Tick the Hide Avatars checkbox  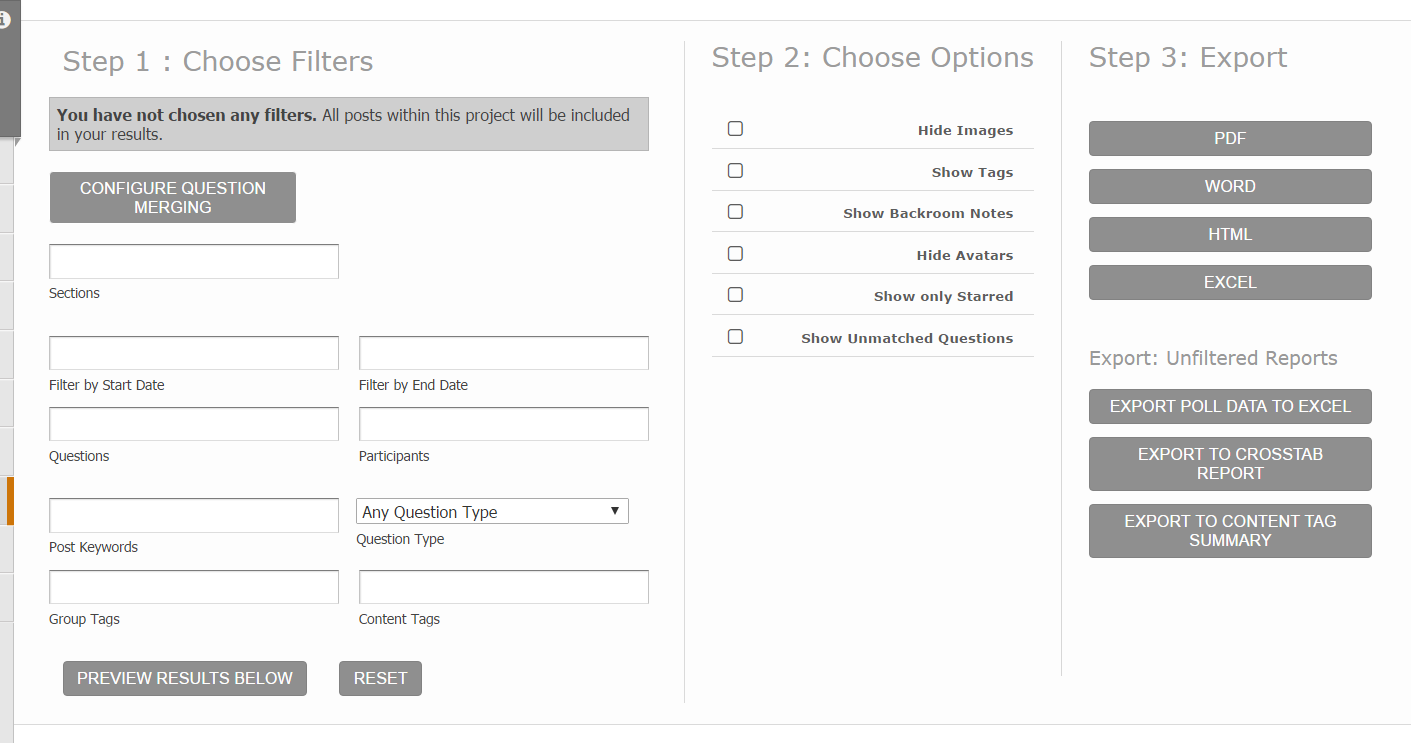(735, 254)
